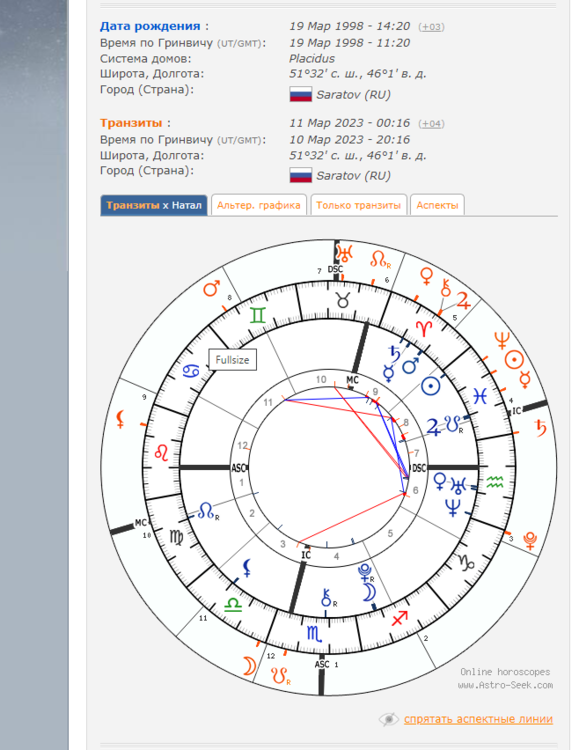Click the Virgo sign glyph
Image resolution: width=579 pixels, height=750 pixels.
click(x=176, y=537)
